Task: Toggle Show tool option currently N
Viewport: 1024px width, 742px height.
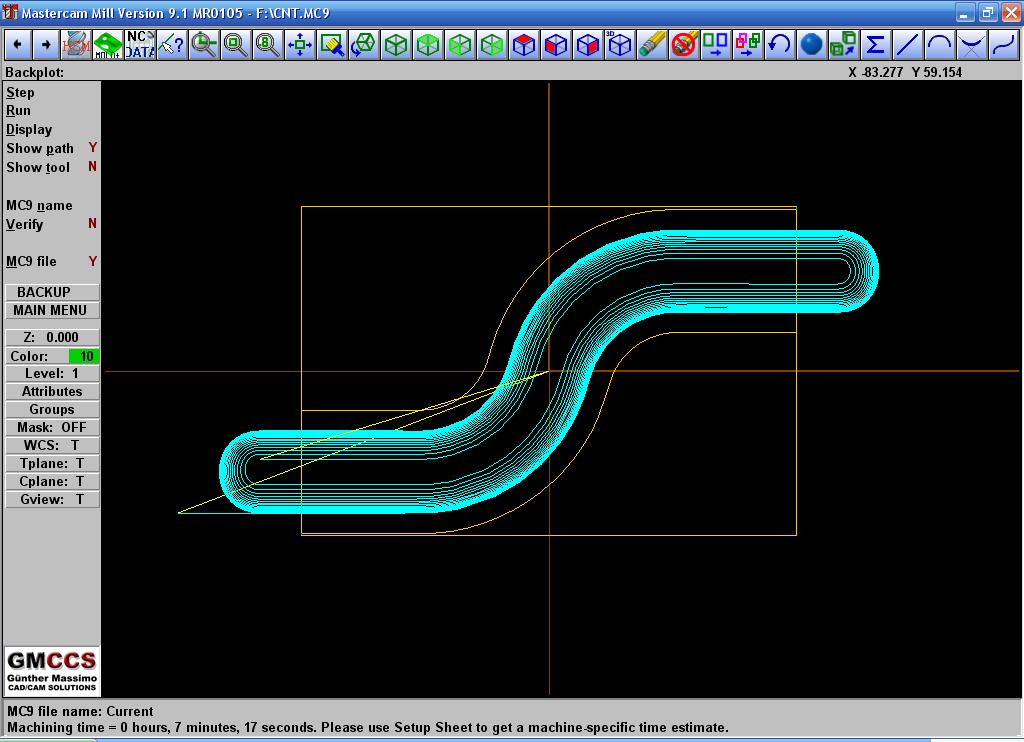Action: (x=52, y=167)
